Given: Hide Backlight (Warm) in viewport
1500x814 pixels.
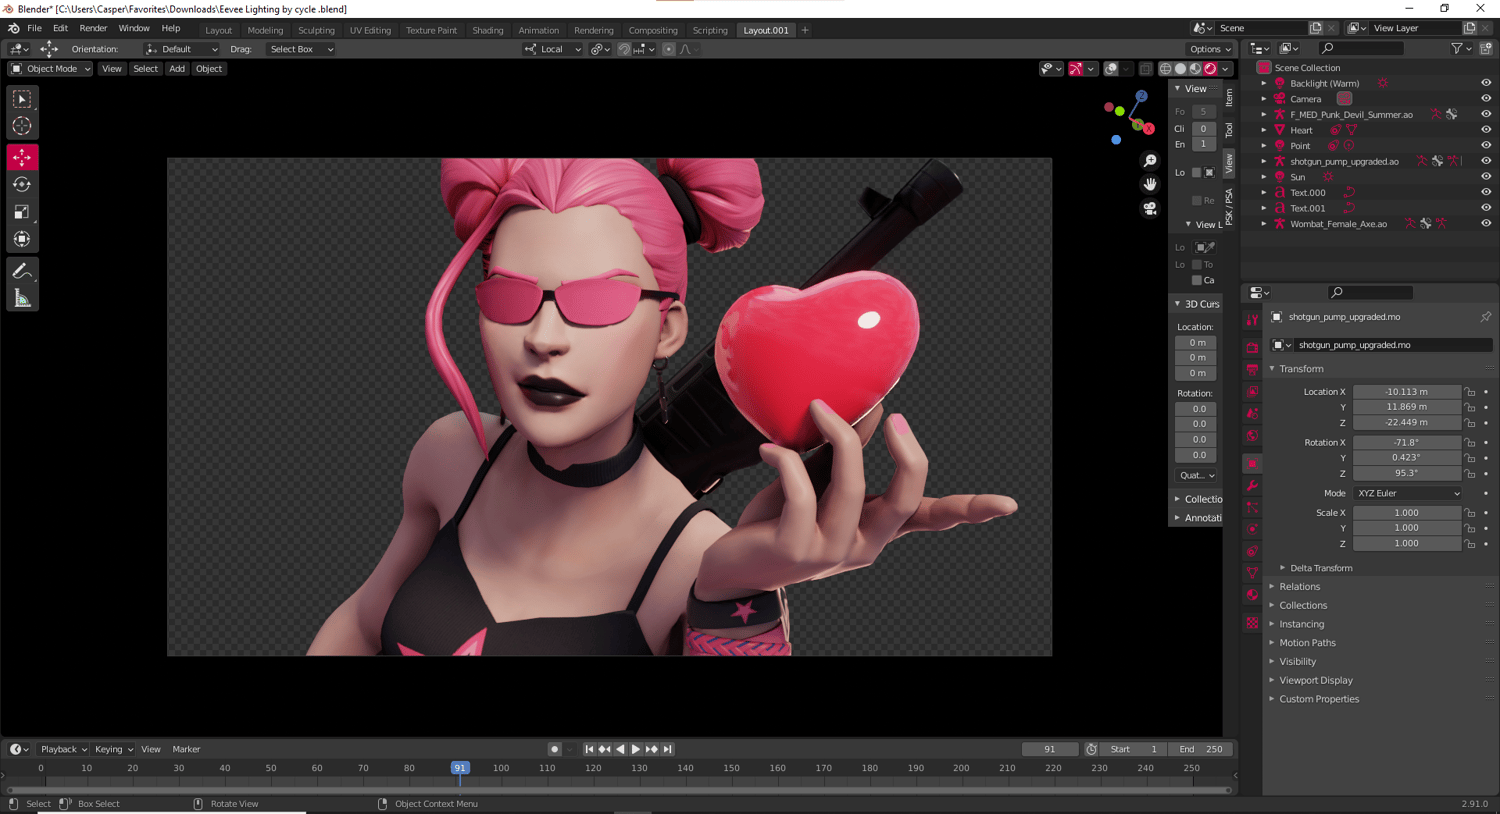Looking at the screenshot, I should pos(1485,83).
